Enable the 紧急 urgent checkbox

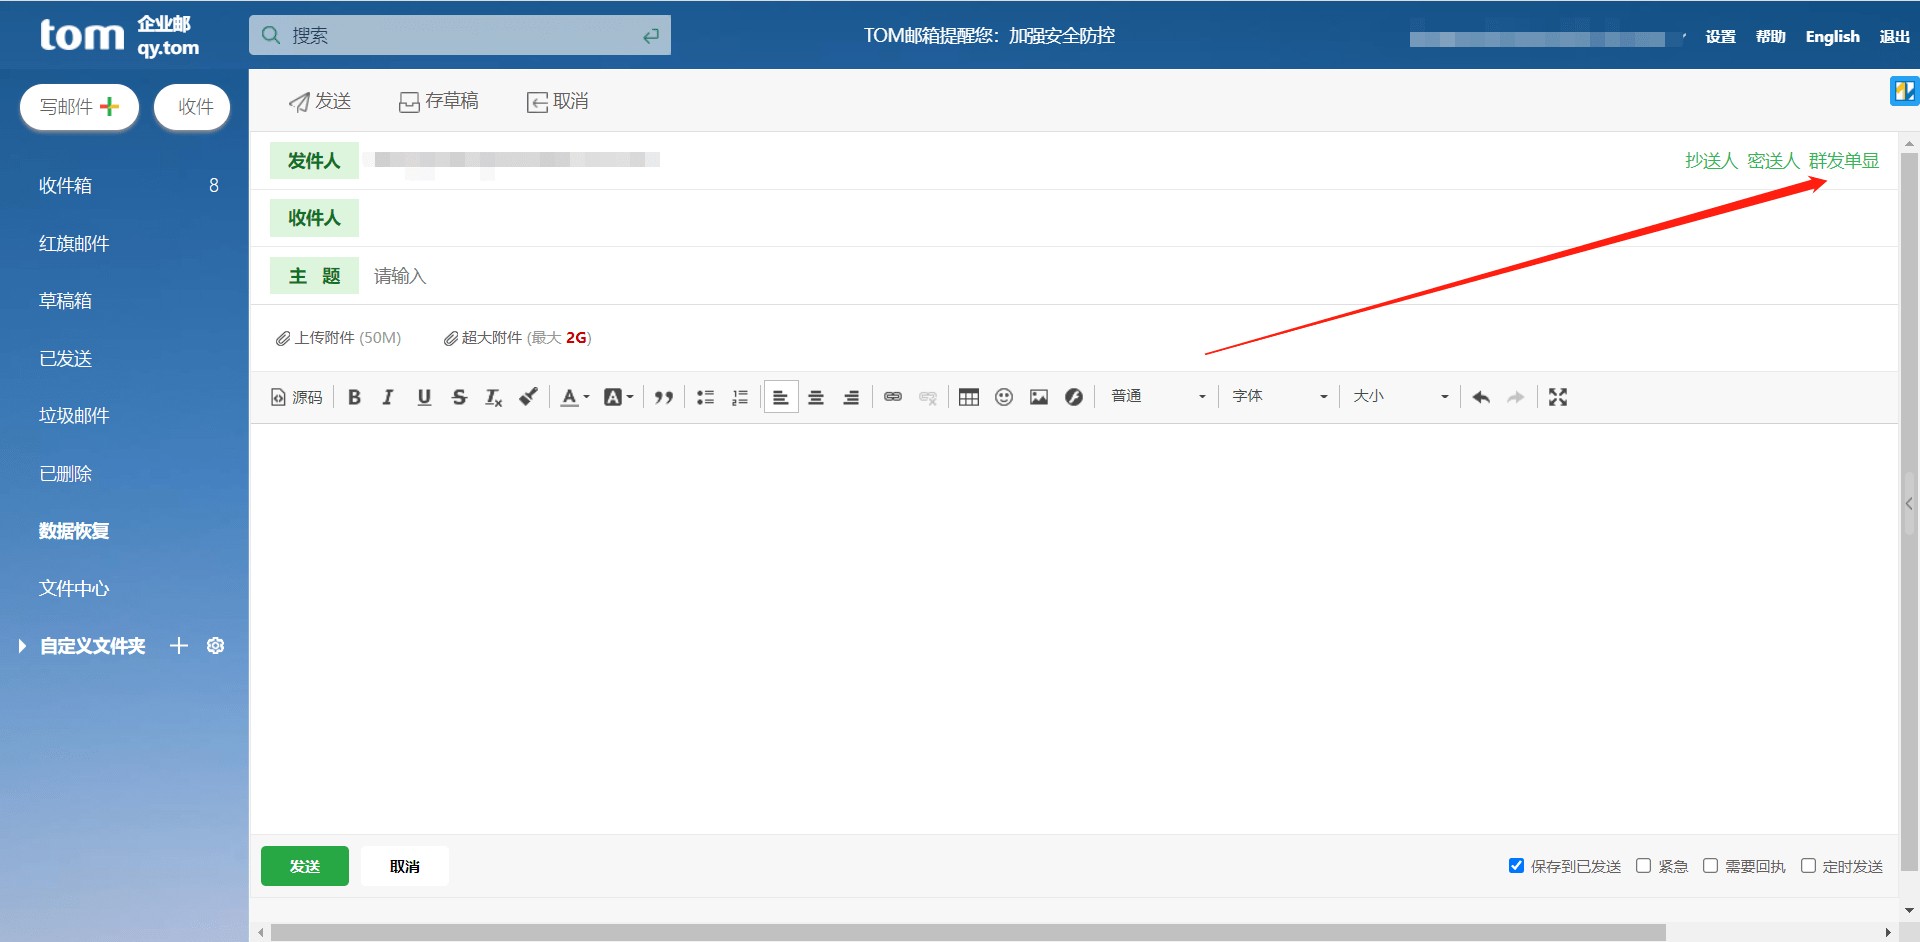click(x=1643, y=866)
